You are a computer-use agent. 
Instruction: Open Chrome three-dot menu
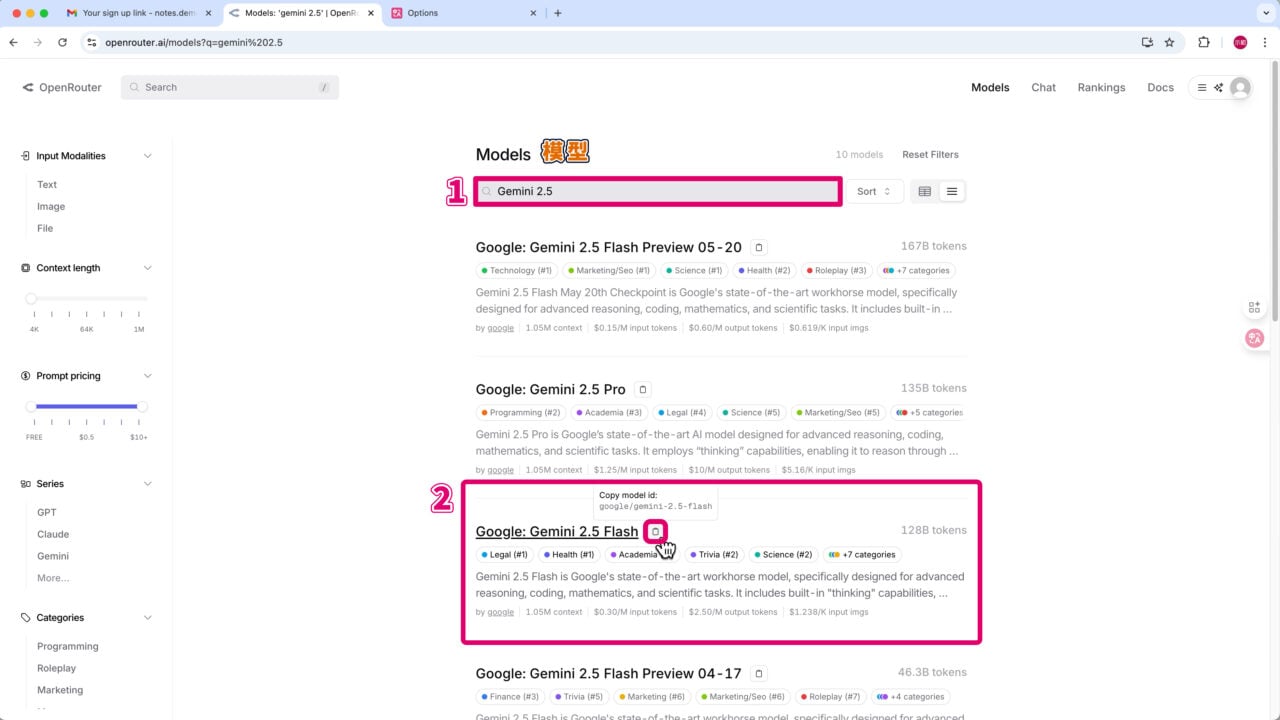pyautogui.click(x=1266, y=42)
